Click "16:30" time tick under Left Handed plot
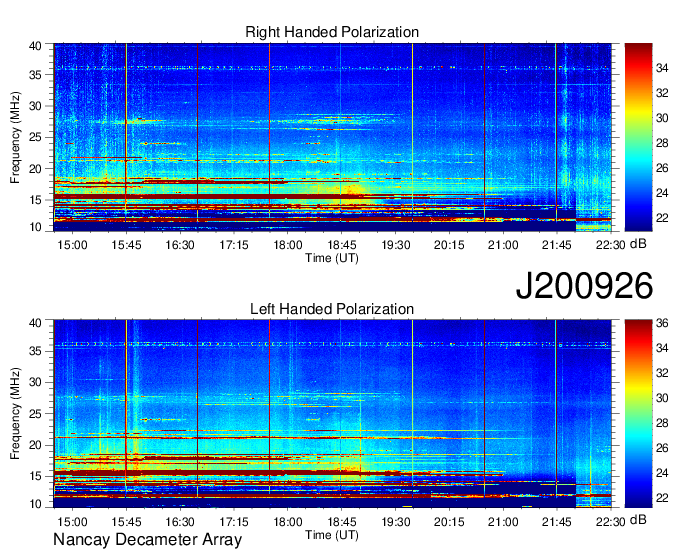This screenshot has width=680, height=552. [180, 522]
